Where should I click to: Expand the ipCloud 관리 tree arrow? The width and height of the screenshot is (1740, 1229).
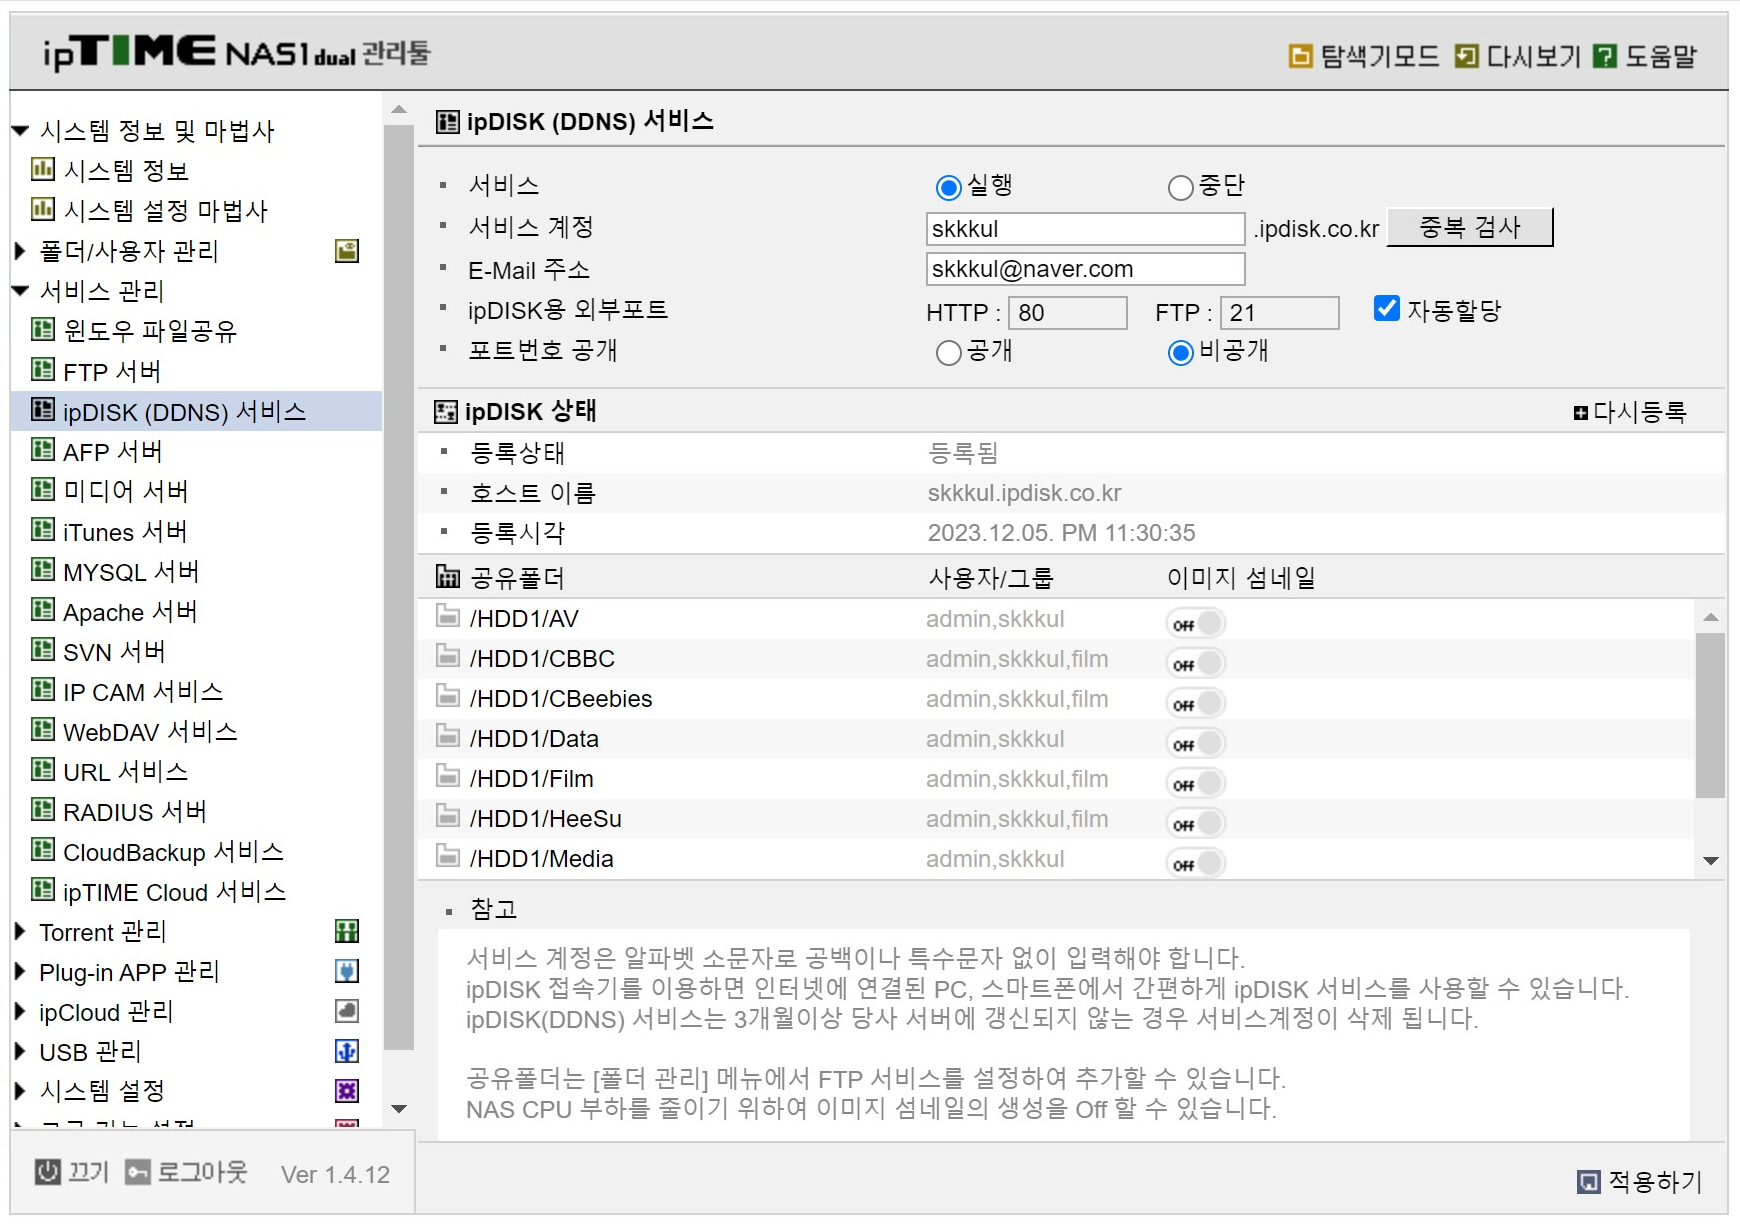[19, 1011]
